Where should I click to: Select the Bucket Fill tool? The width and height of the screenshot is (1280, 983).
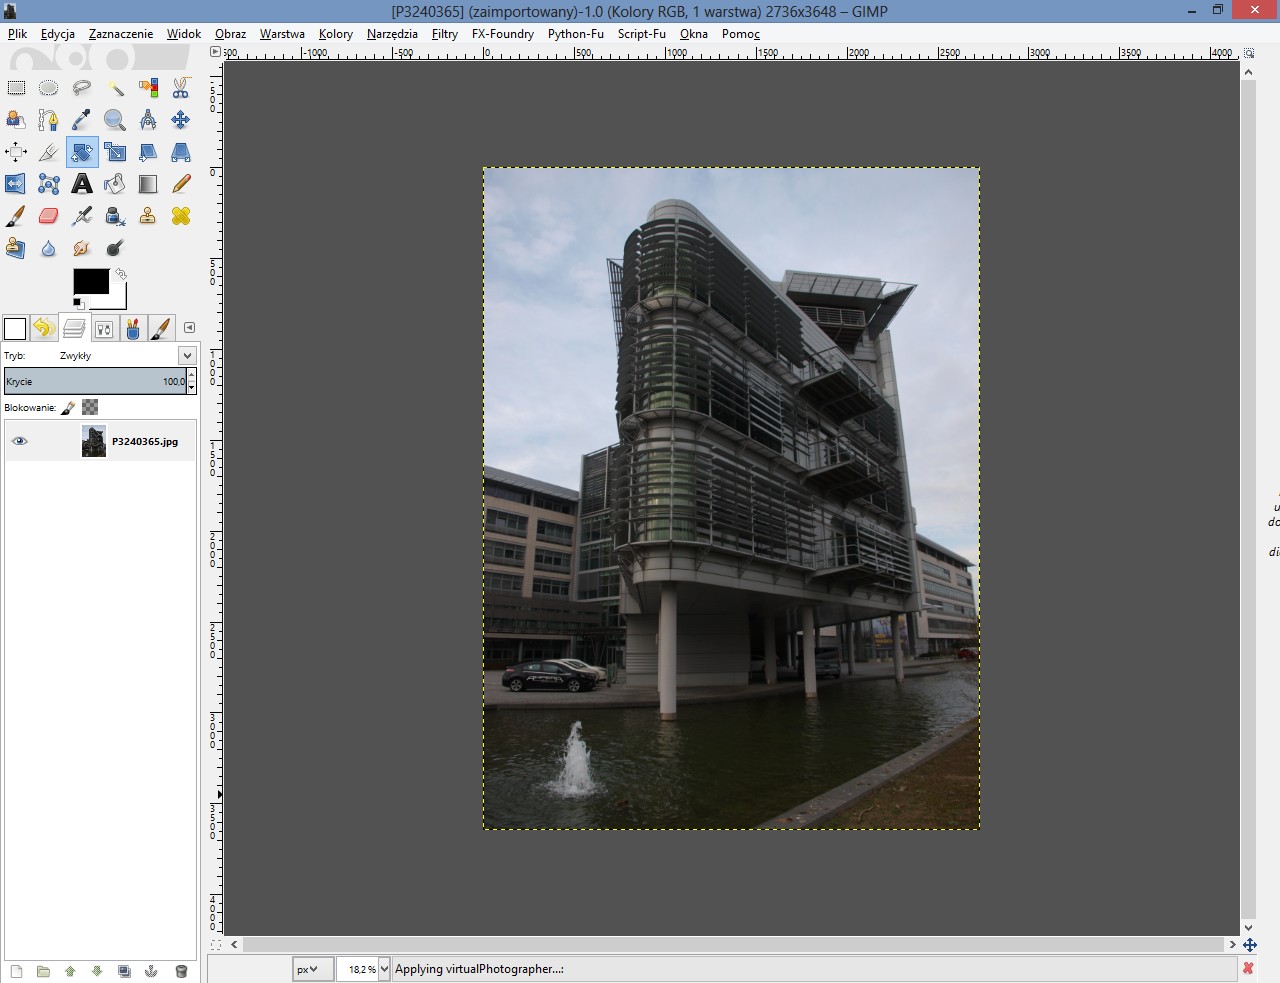pyautogui.click(x=115, y=184)
